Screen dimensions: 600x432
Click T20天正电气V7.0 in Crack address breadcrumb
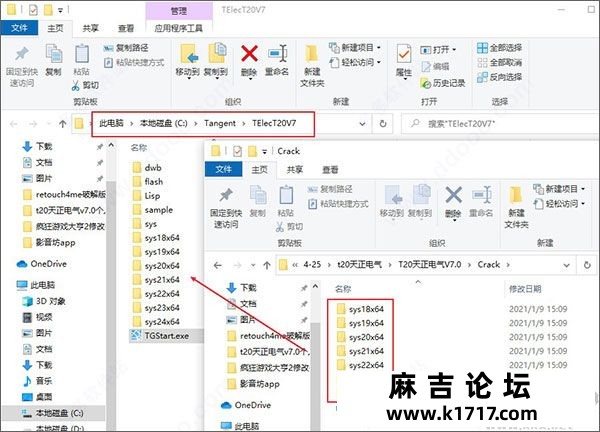pos(429,264)
